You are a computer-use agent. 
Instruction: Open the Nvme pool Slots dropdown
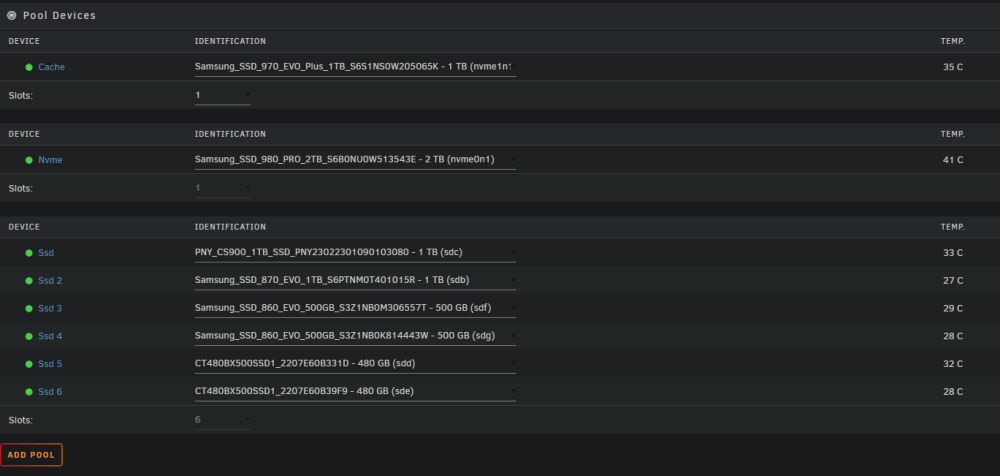tap(223, 189)
